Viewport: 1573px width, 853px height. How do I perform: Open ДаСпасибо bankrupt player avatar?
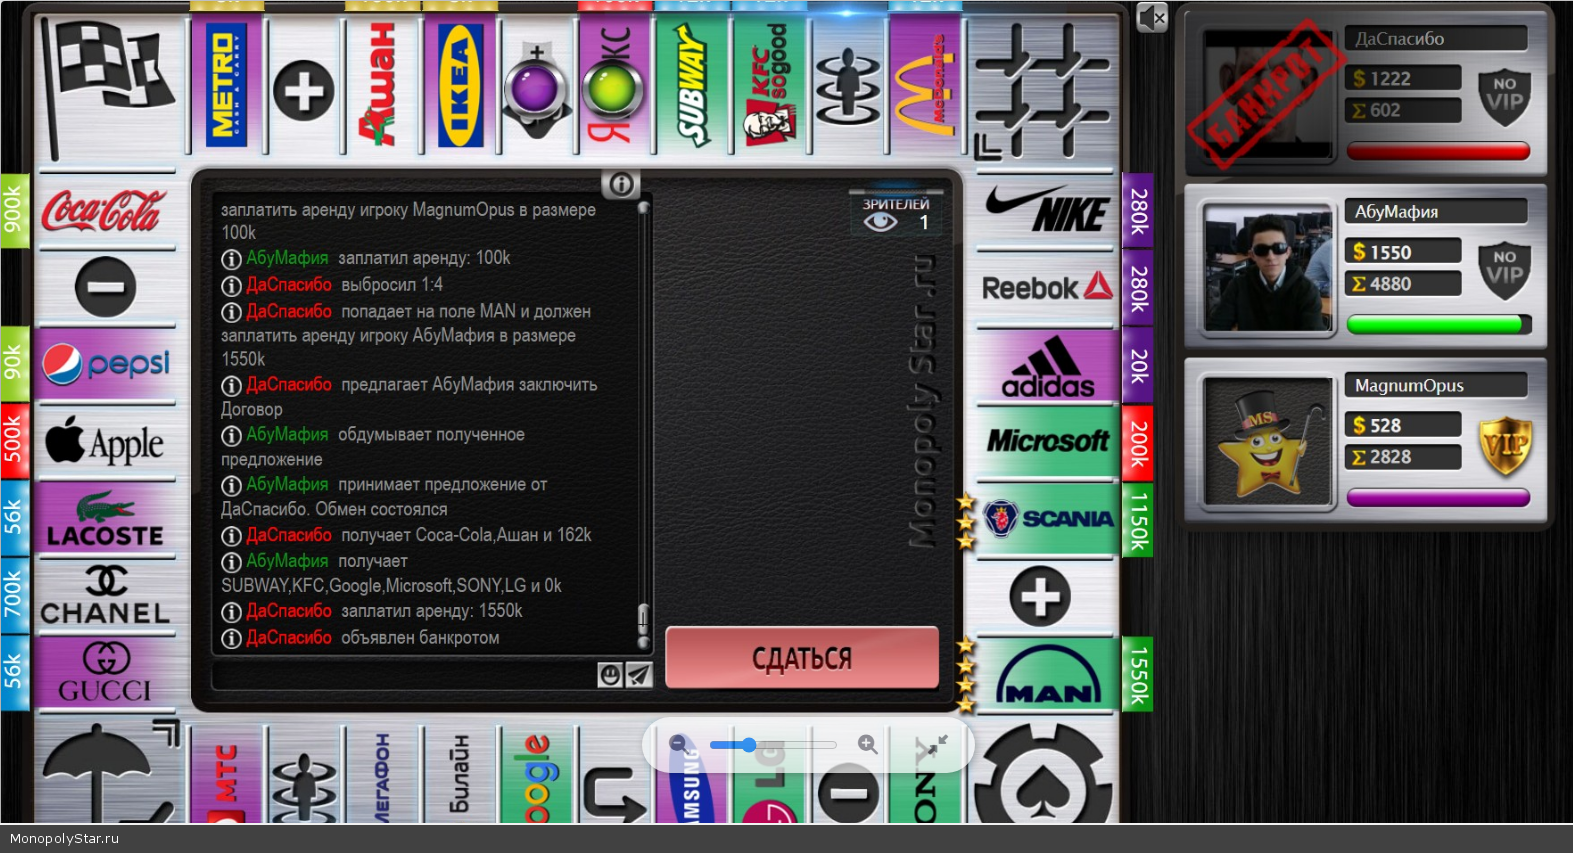pyautogui.click(x=1268, y=94)
